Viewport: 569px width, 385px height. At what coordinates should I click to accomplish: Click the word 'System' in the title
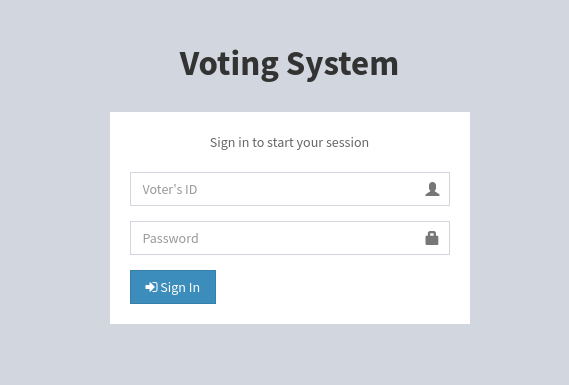pyautogui.click(x=343, y=65)
